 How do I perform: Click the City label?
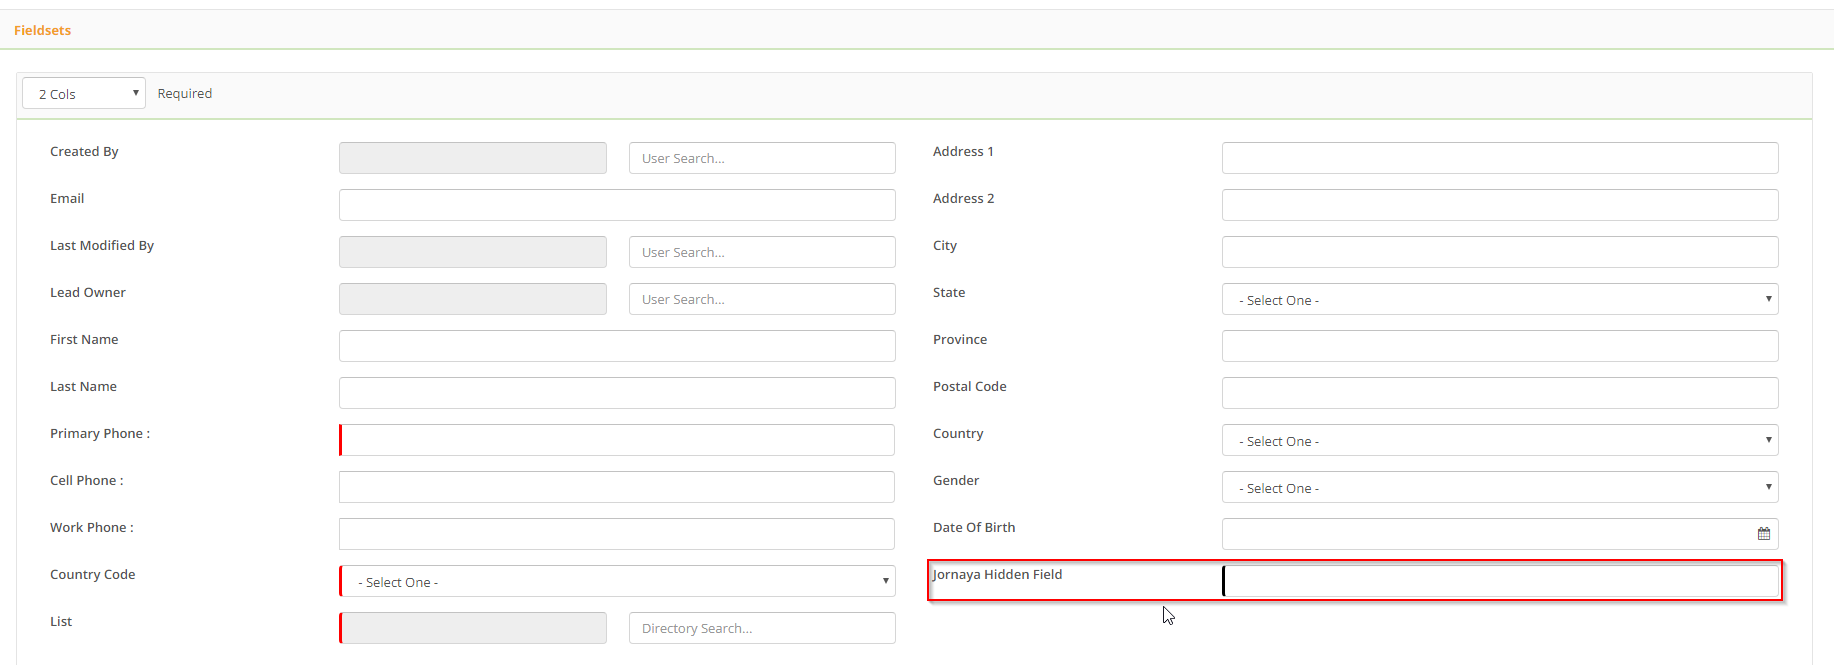coord(945,245)
